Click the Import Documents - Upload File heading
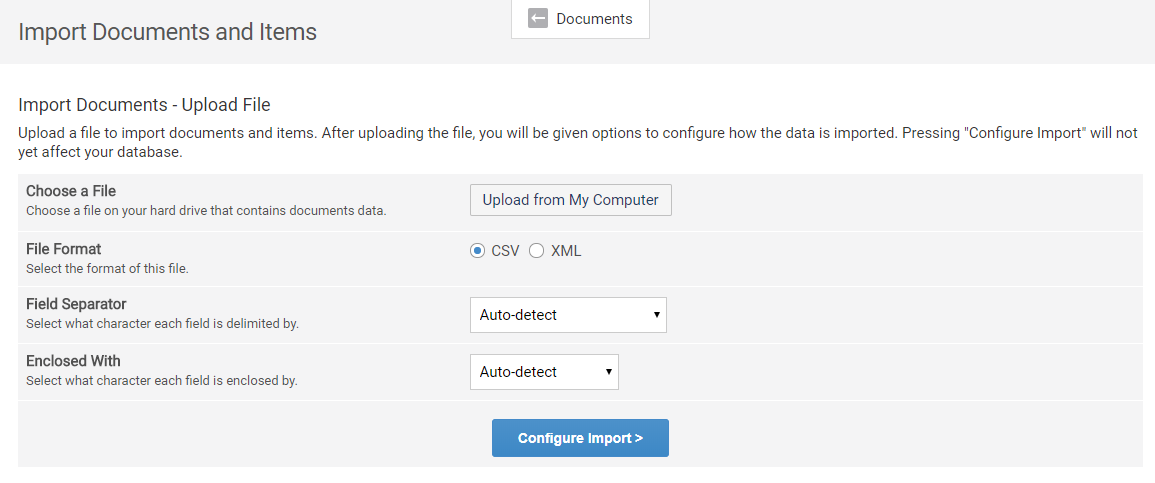 click(x=145, y=105)
